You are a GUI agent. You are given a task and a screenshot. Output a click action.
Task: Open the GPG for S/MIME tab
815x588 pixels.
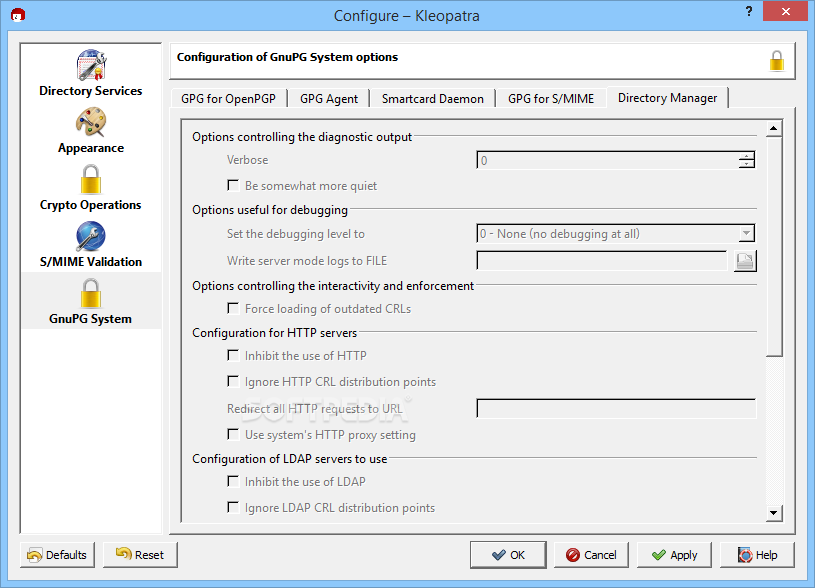(x=551, y=99)
